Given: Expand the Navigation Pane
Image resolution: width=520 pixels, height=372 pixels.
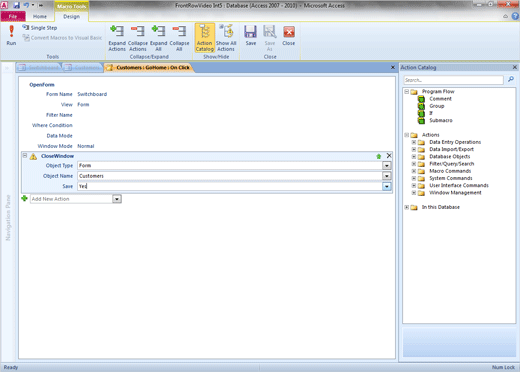Looking at the screenshot, I should tap(7, 68).
